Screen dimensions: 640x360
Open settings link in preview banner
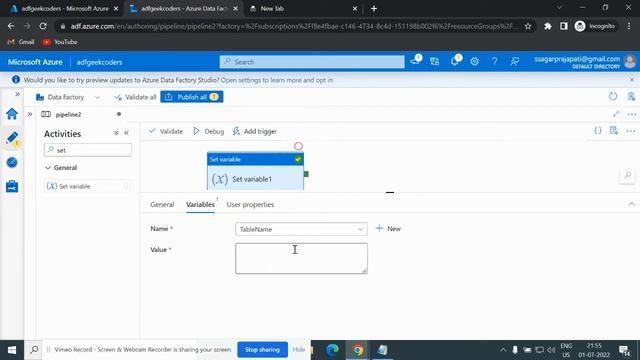(x=277, y=80)
